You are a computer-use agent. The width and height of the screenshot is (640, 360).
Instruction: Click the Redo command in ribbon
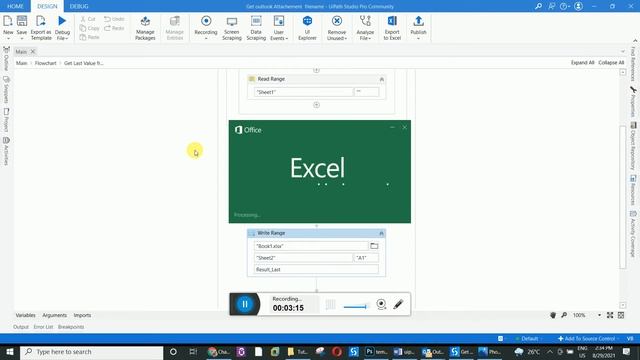click(114, 28)
